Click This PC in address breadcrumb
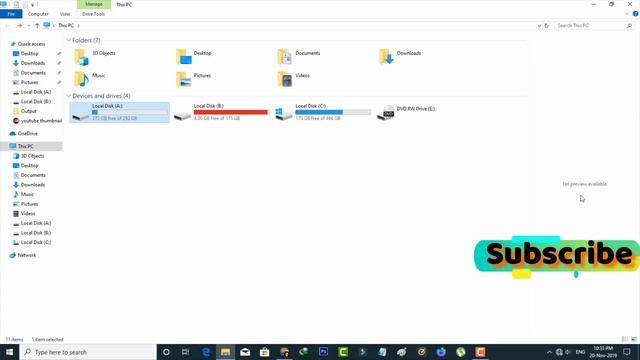640x360 pixels. coord(66,25)
